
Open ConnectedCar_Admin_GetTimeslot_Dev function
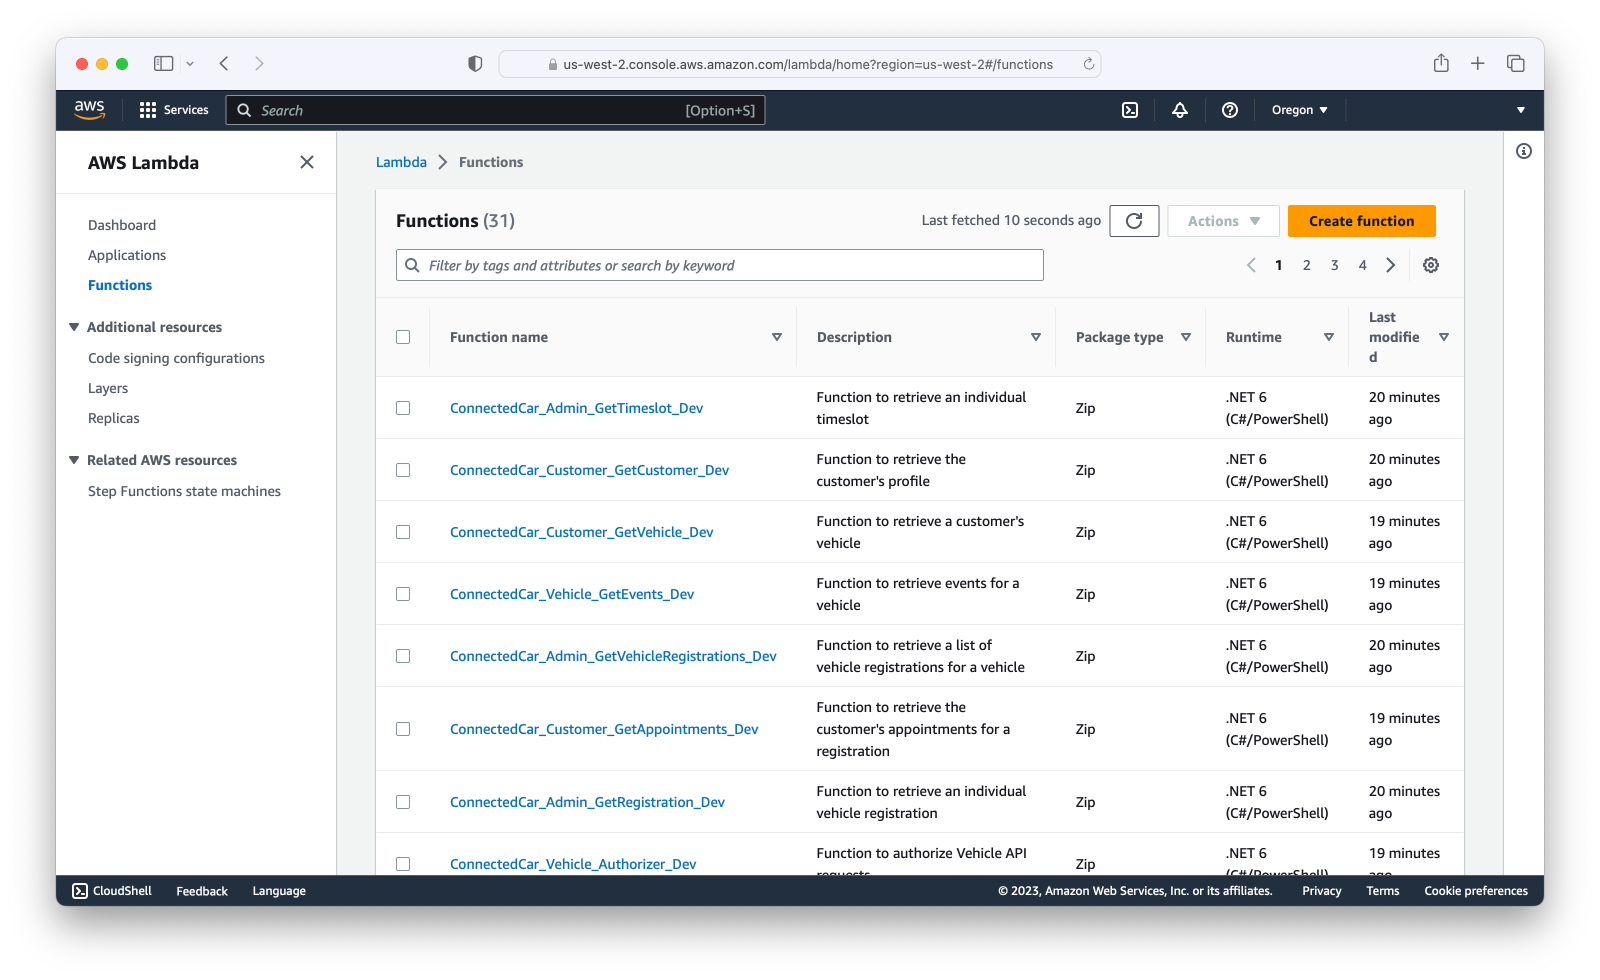click(576, 408)
